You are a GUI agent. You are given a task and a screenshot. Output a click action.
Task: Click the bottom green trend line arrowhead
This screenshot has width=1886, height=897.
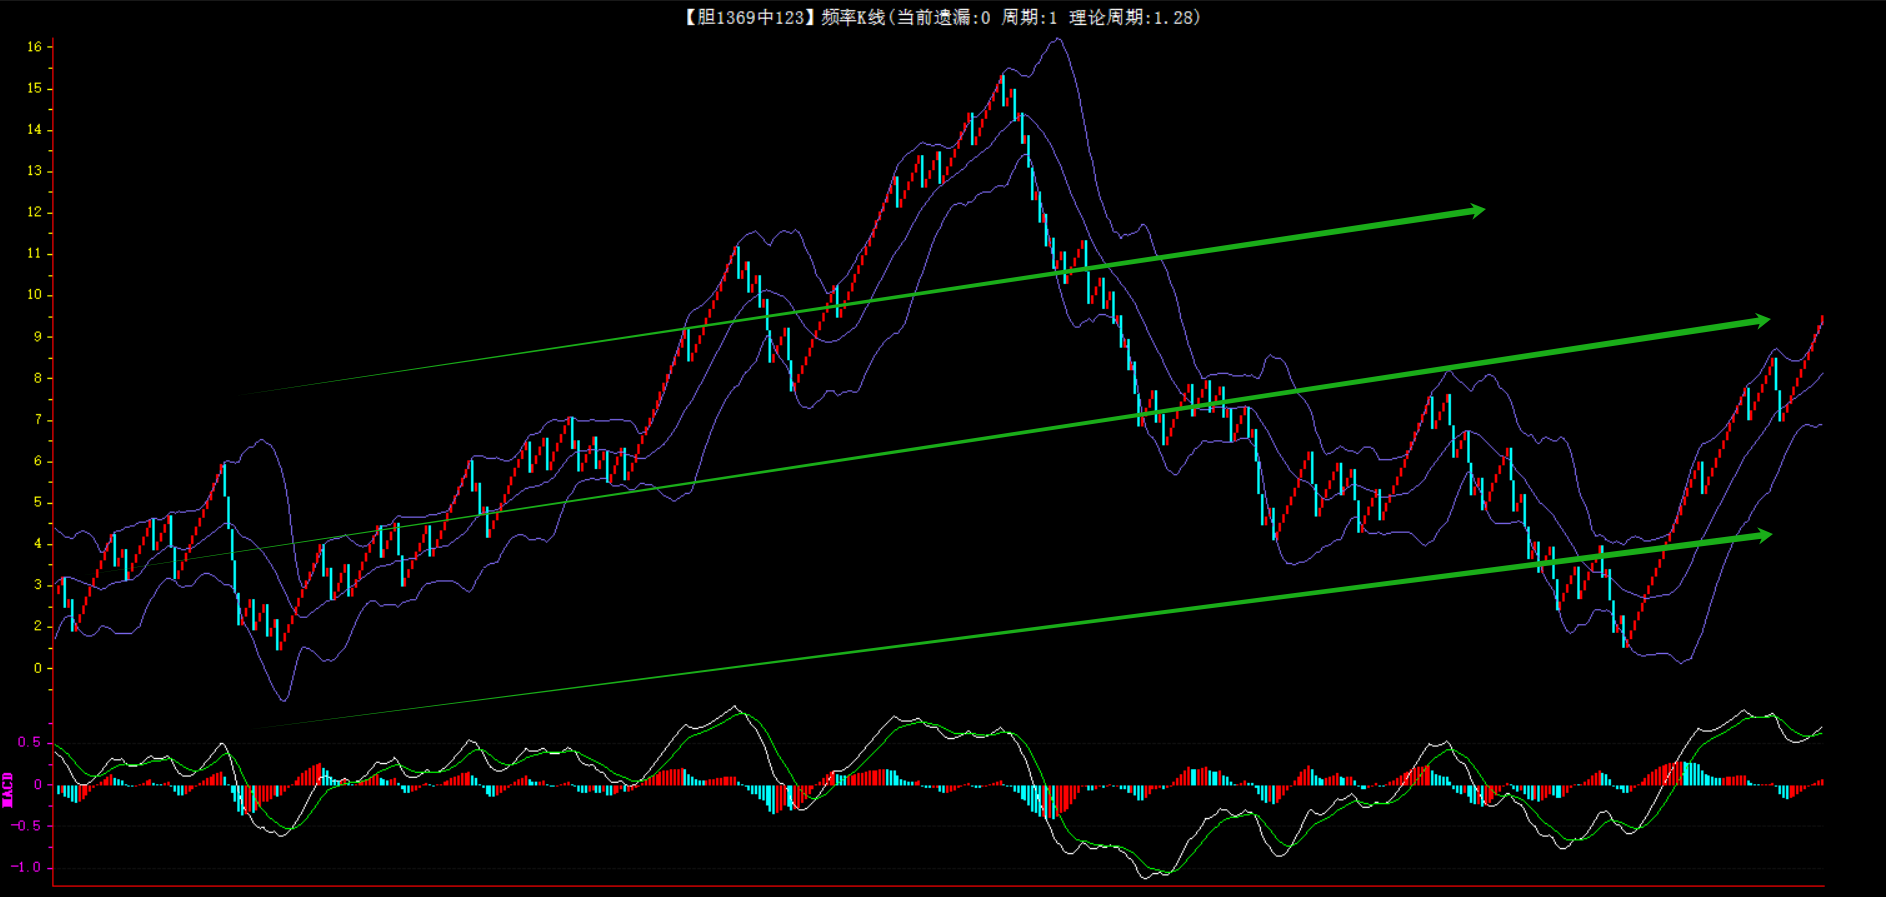point(1762,536)
